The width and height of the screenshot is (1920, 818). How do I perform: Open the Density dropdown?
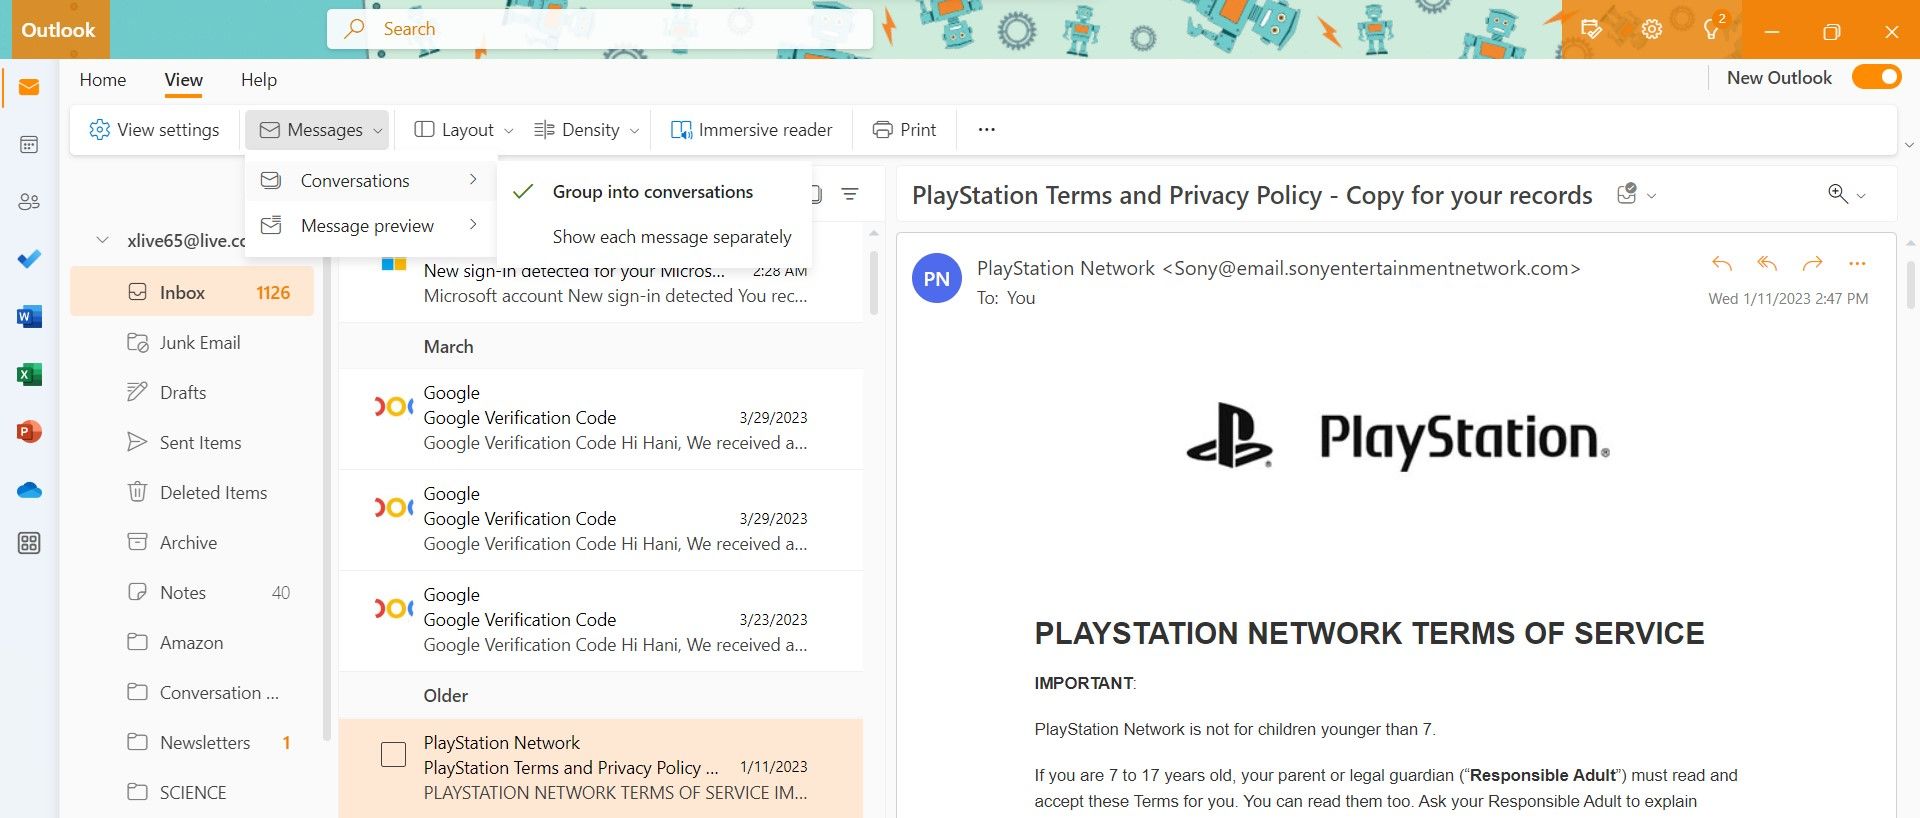click(x=587, y=130)
